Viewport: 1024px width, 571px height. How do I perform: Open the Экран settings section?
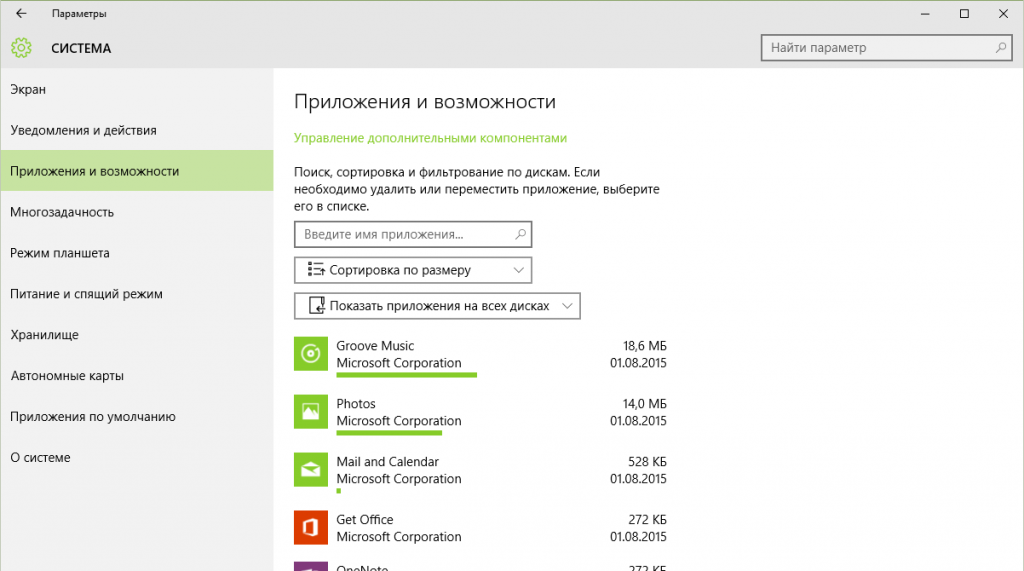pyautogui.click(x=136, y=90)
